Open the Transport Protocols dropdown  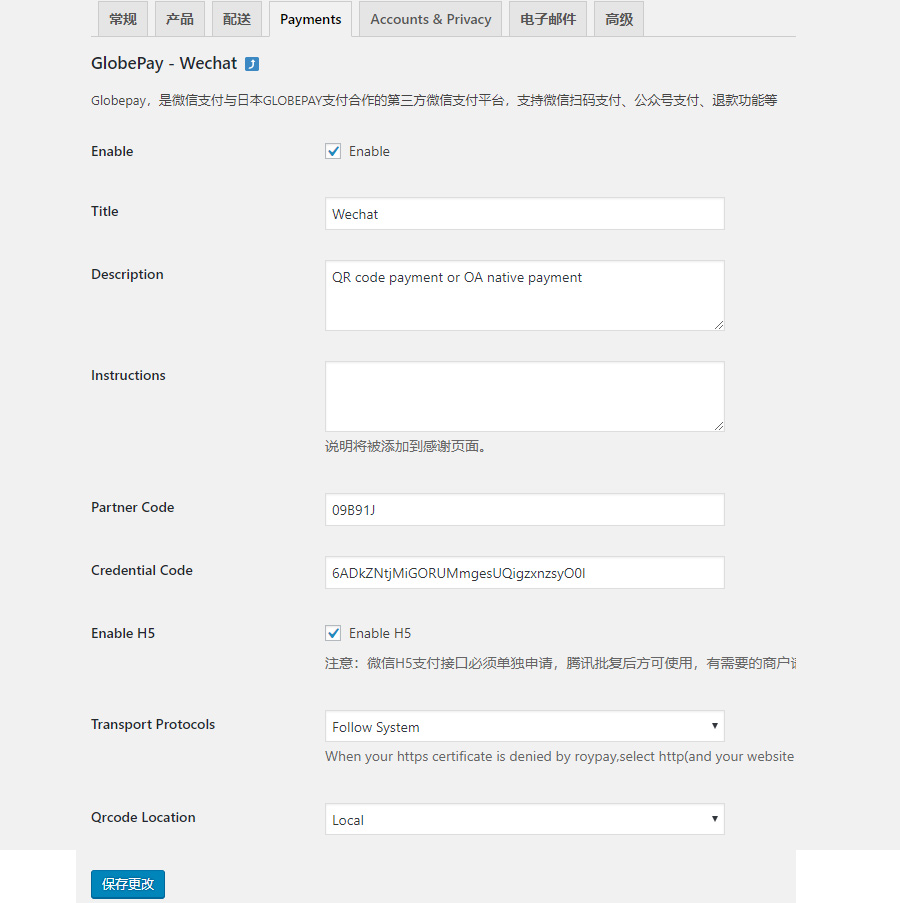(x=525, y=726)
